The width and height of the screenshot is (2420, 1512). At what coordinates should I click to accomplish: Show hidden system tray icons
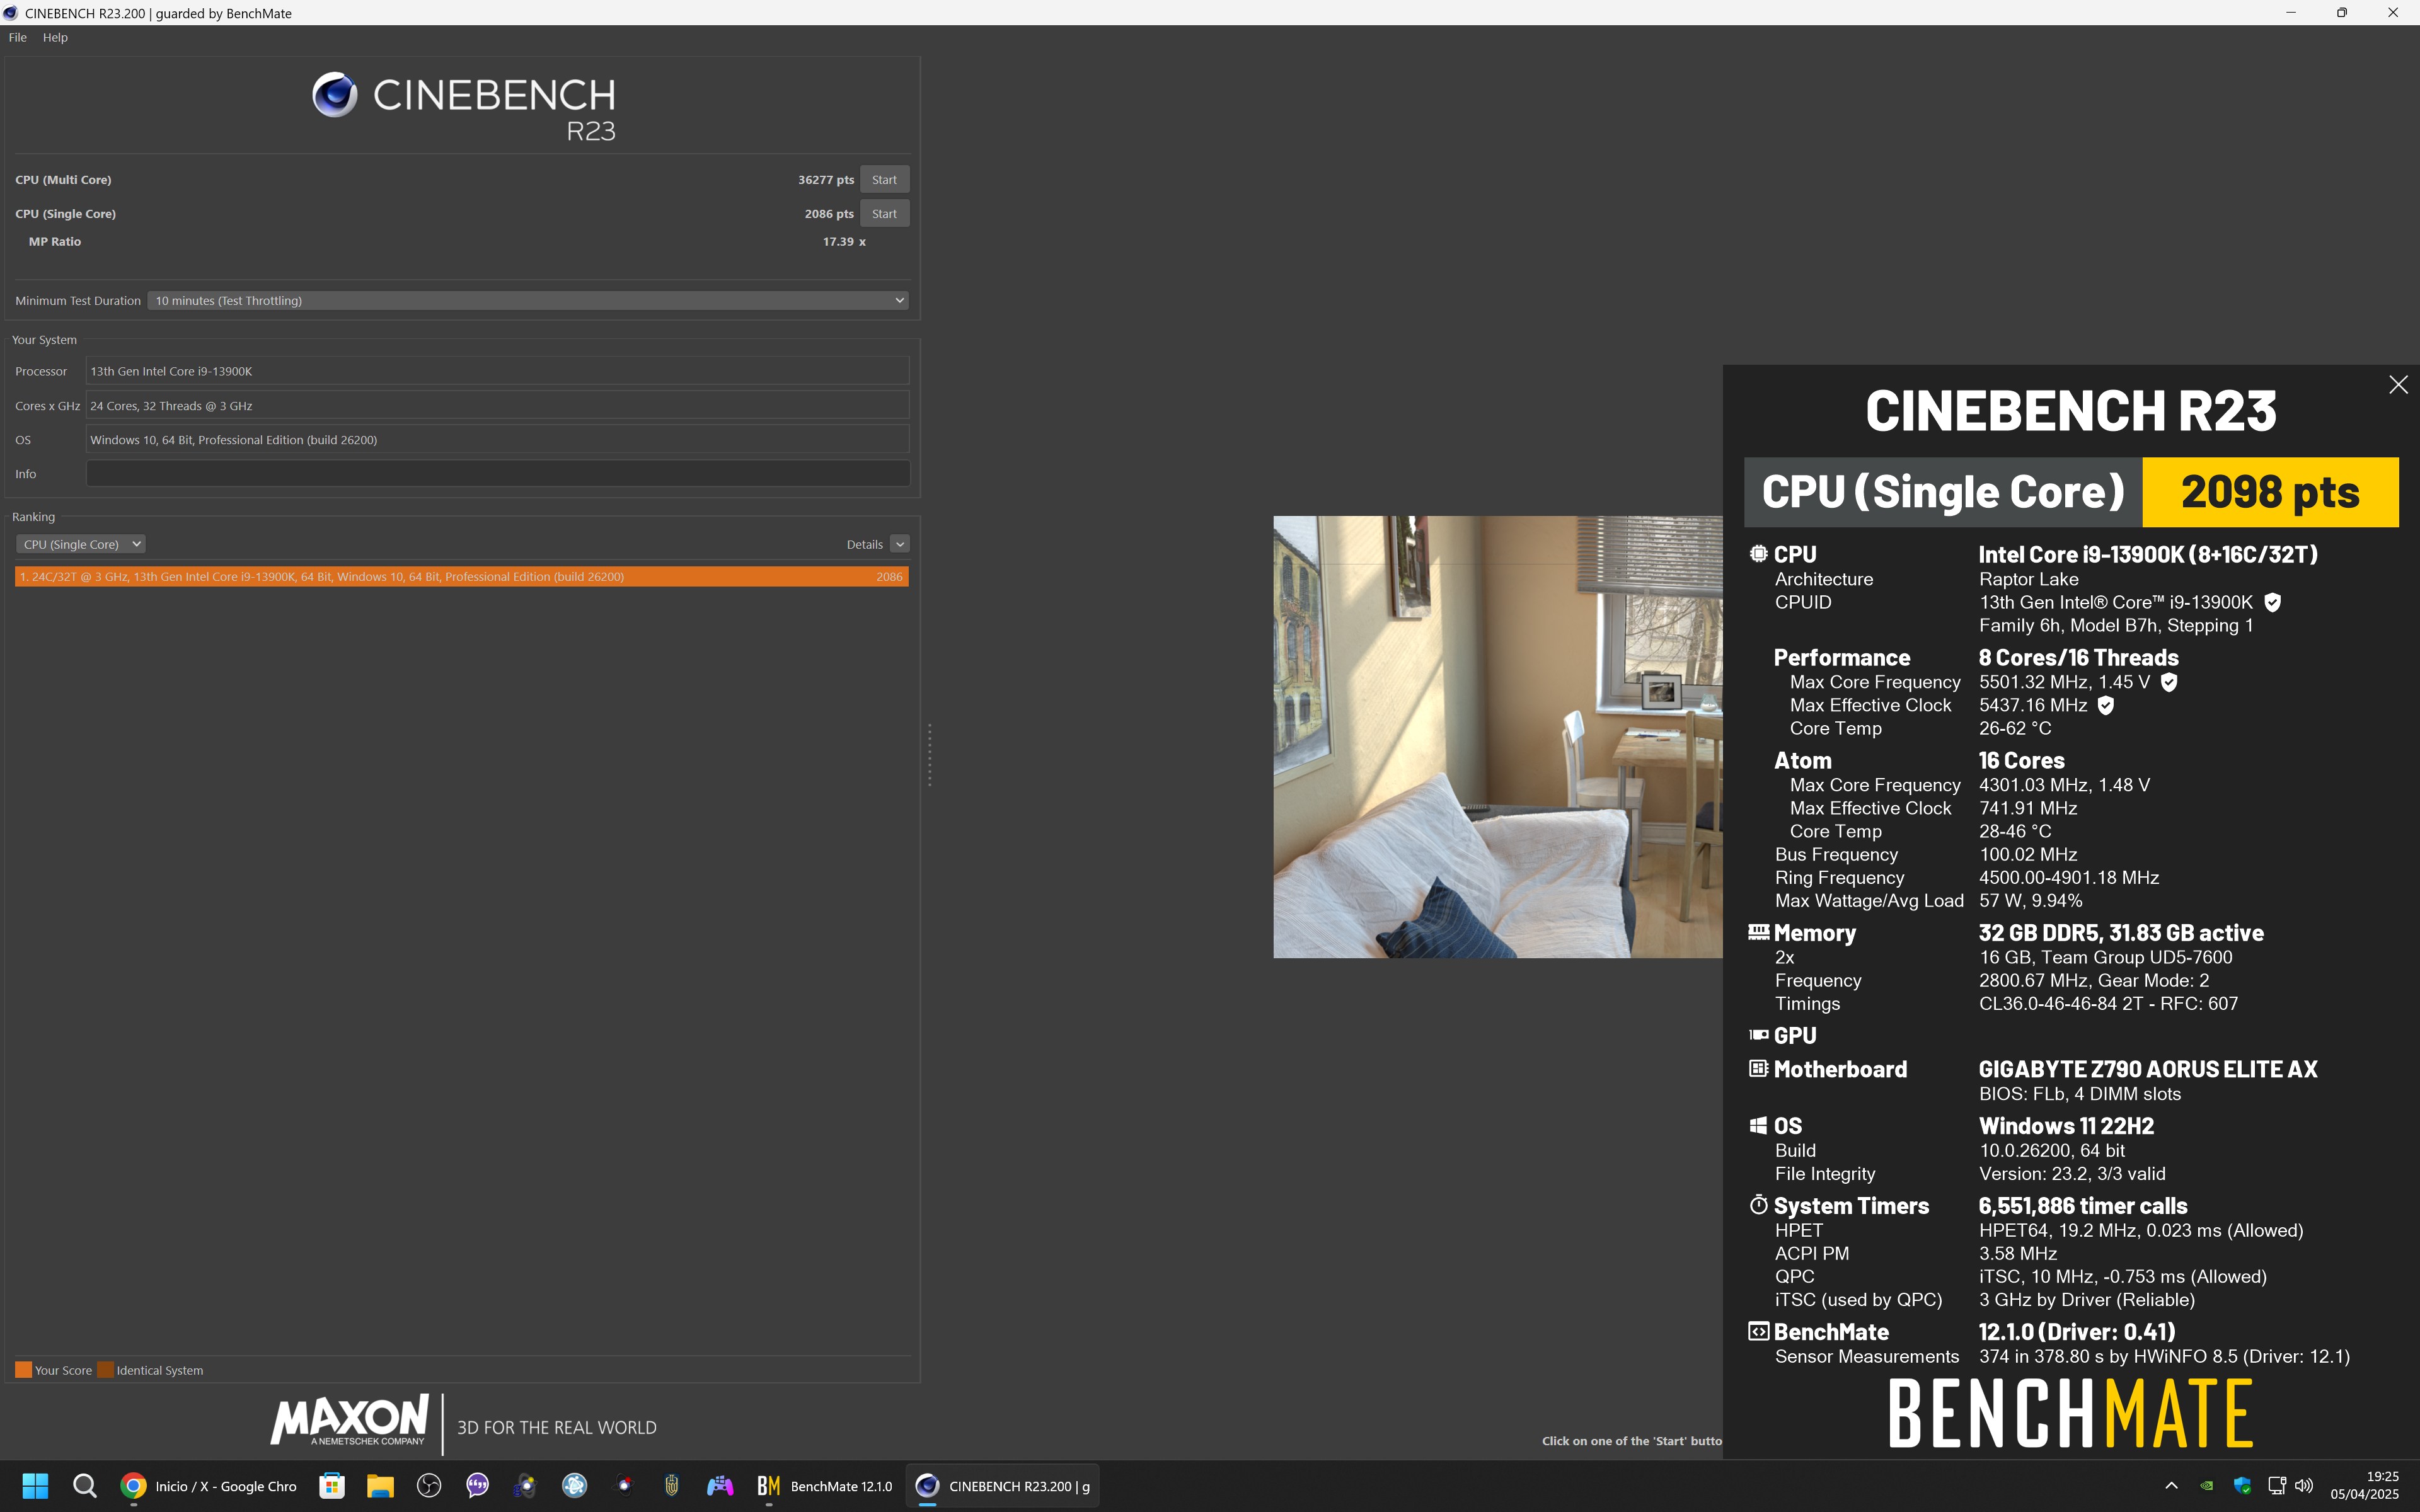coord(2171,1486)
